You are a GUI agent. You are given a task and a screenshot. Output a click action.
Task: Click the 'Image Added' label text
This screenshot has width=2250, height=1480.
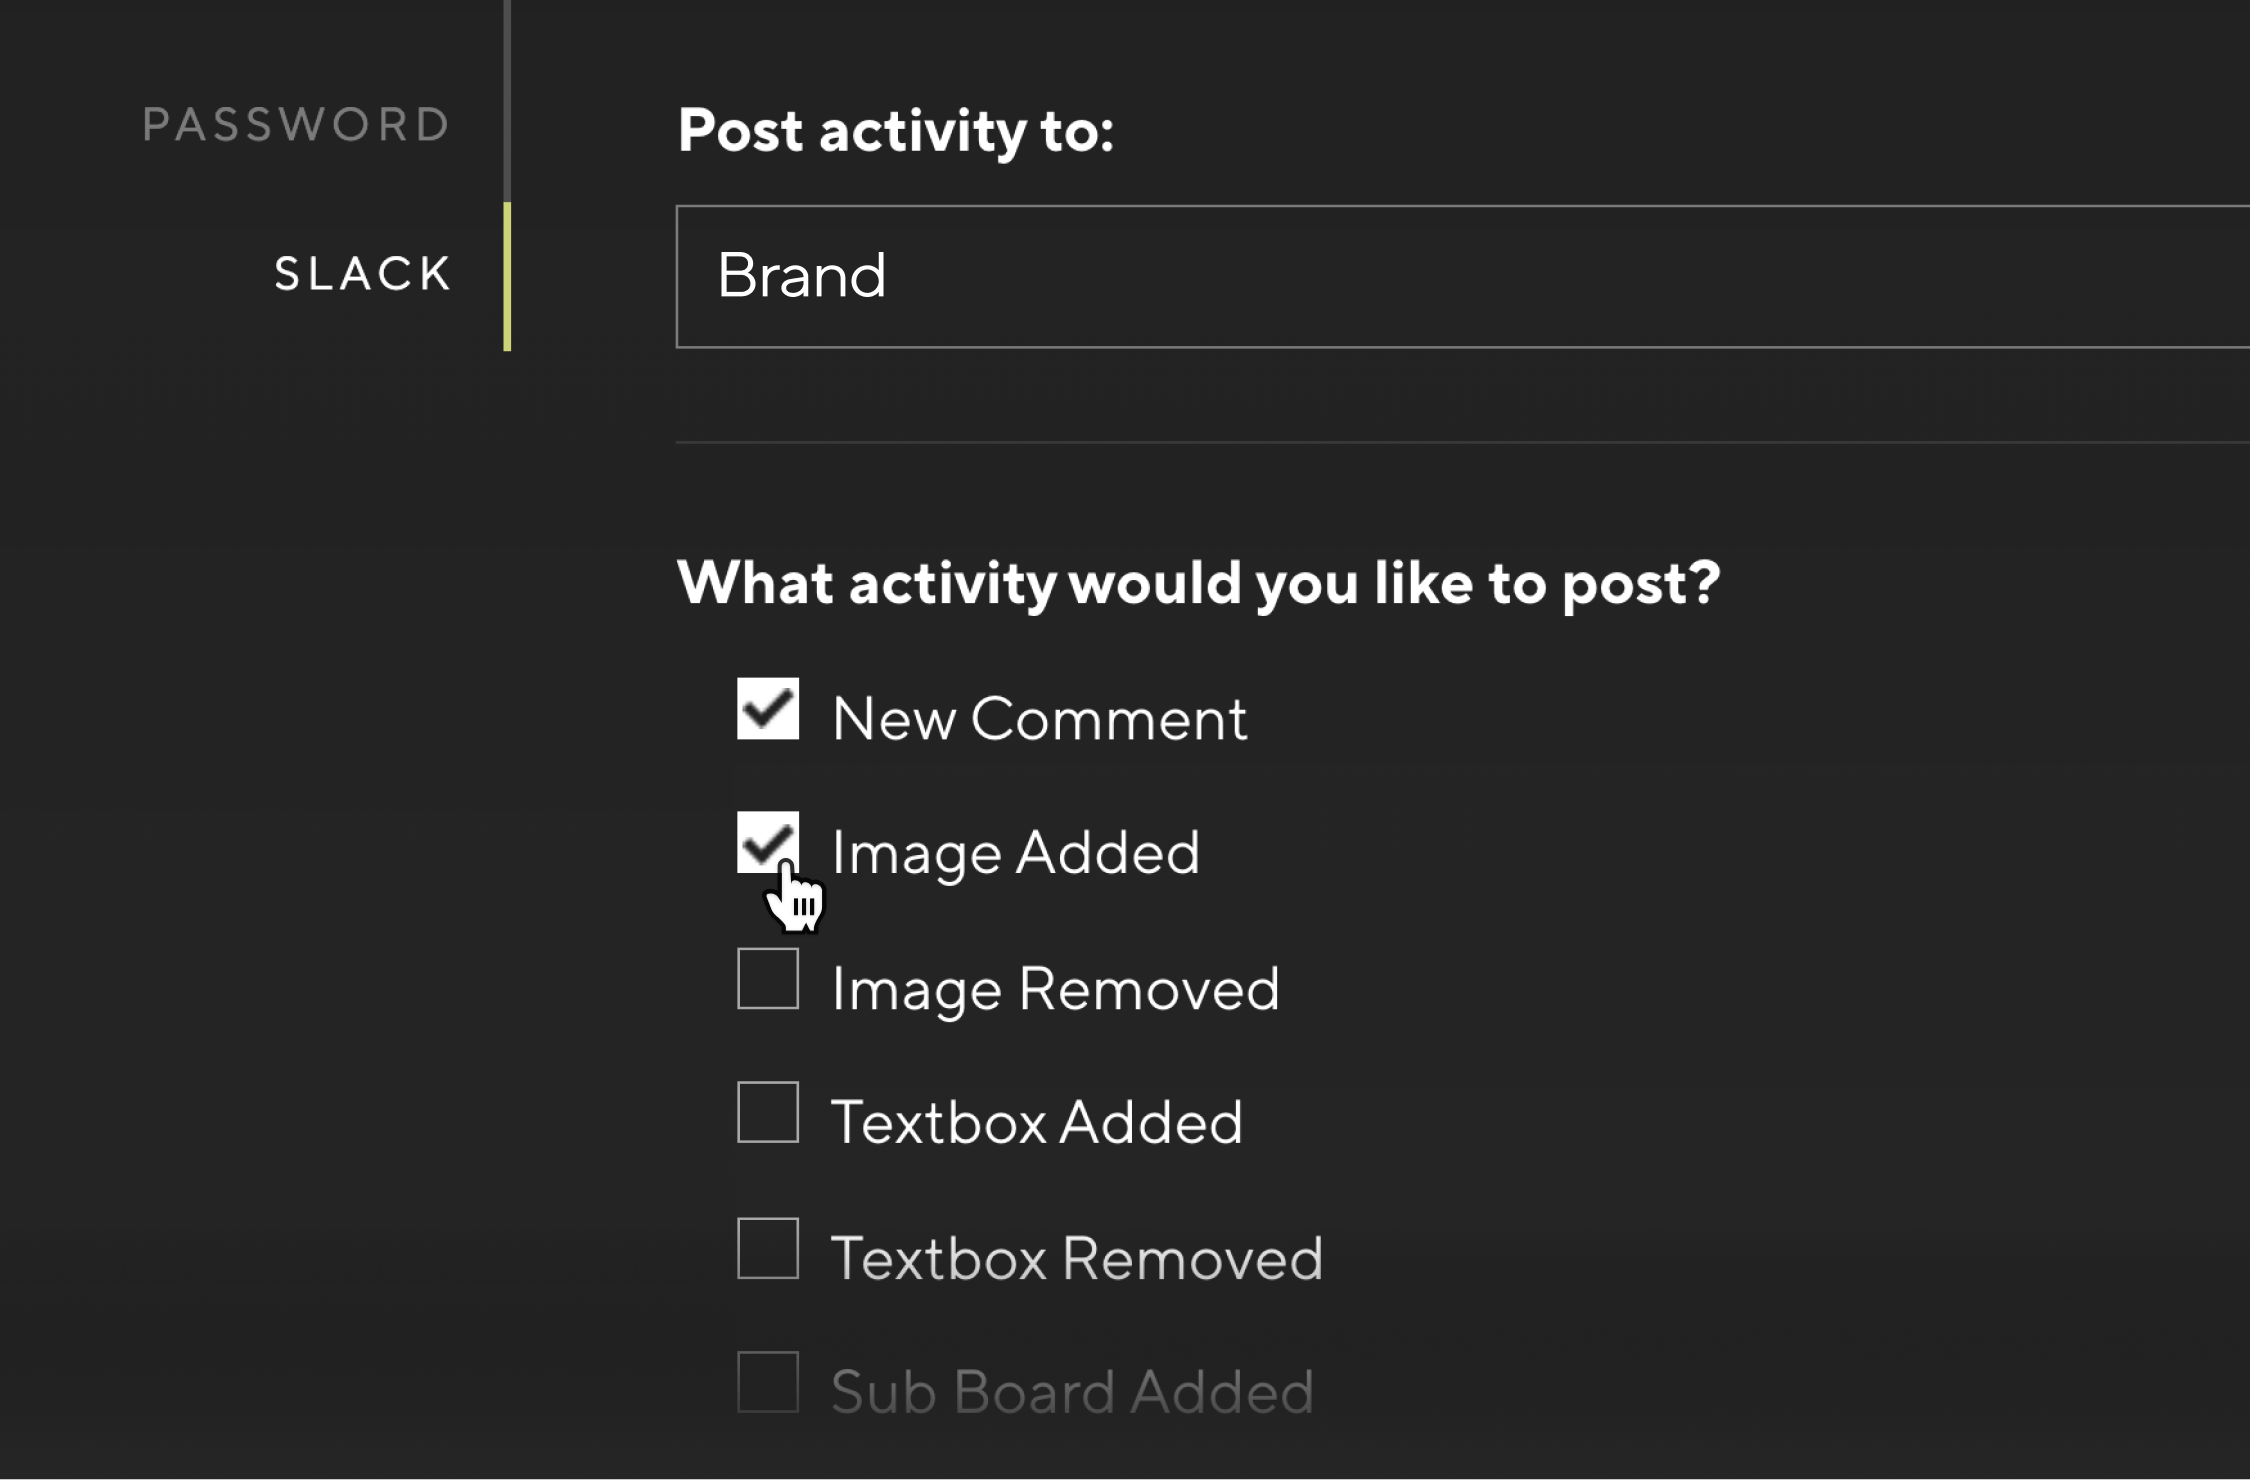(1016, 855)
